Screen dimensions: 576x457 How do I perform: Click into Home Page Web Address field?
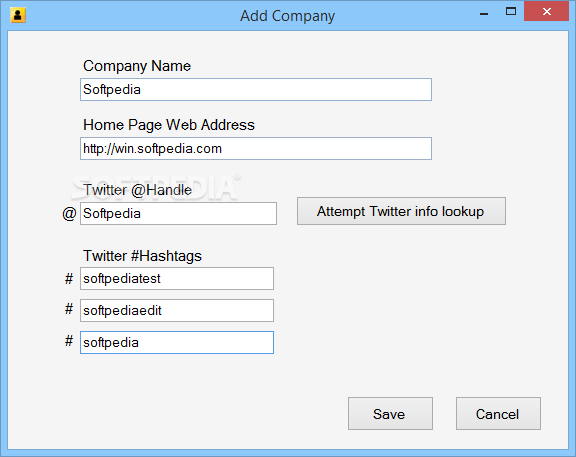(x=256, y=148)
